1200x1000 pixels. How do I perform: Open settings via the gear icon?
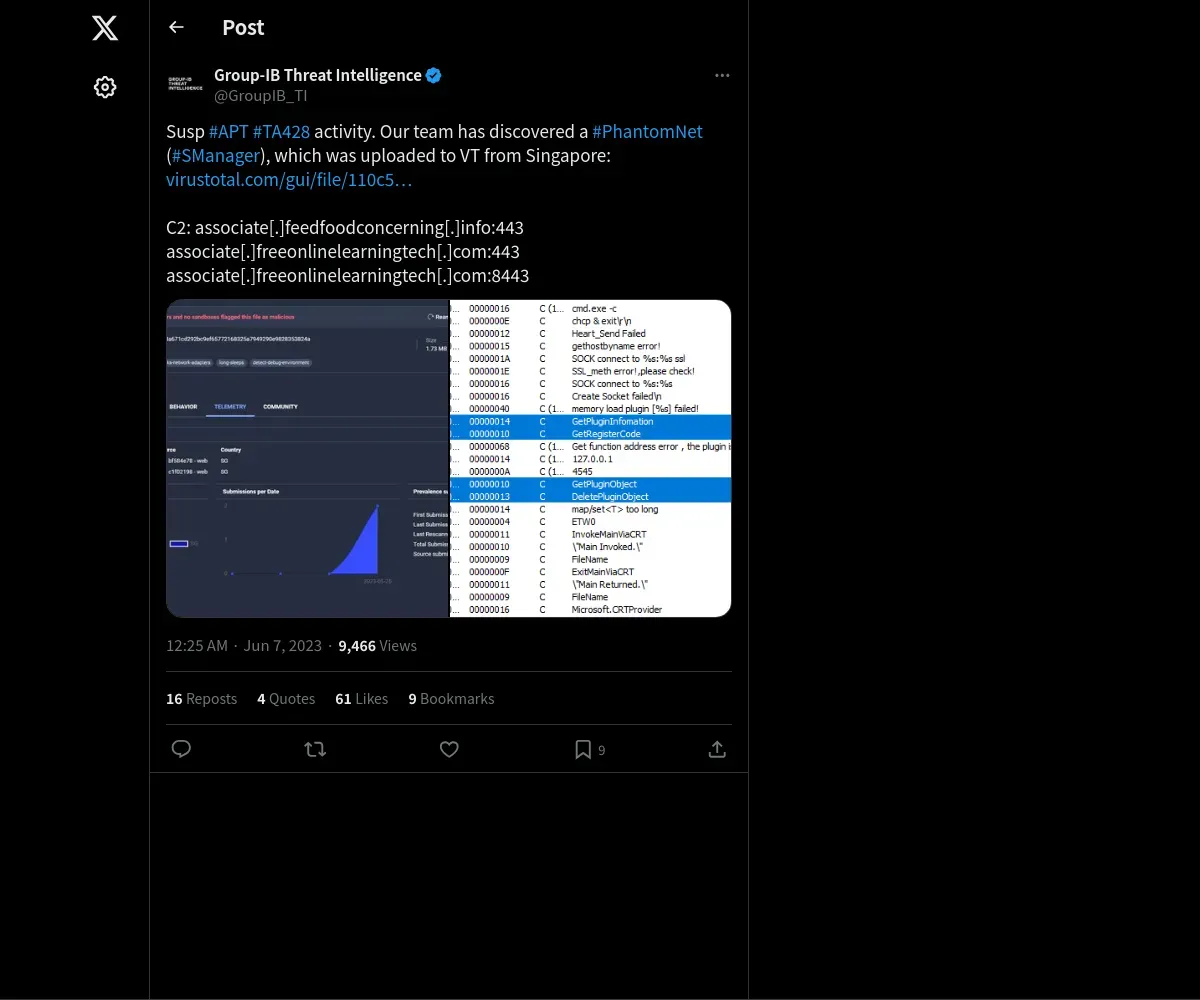click(x=105, y=87)
